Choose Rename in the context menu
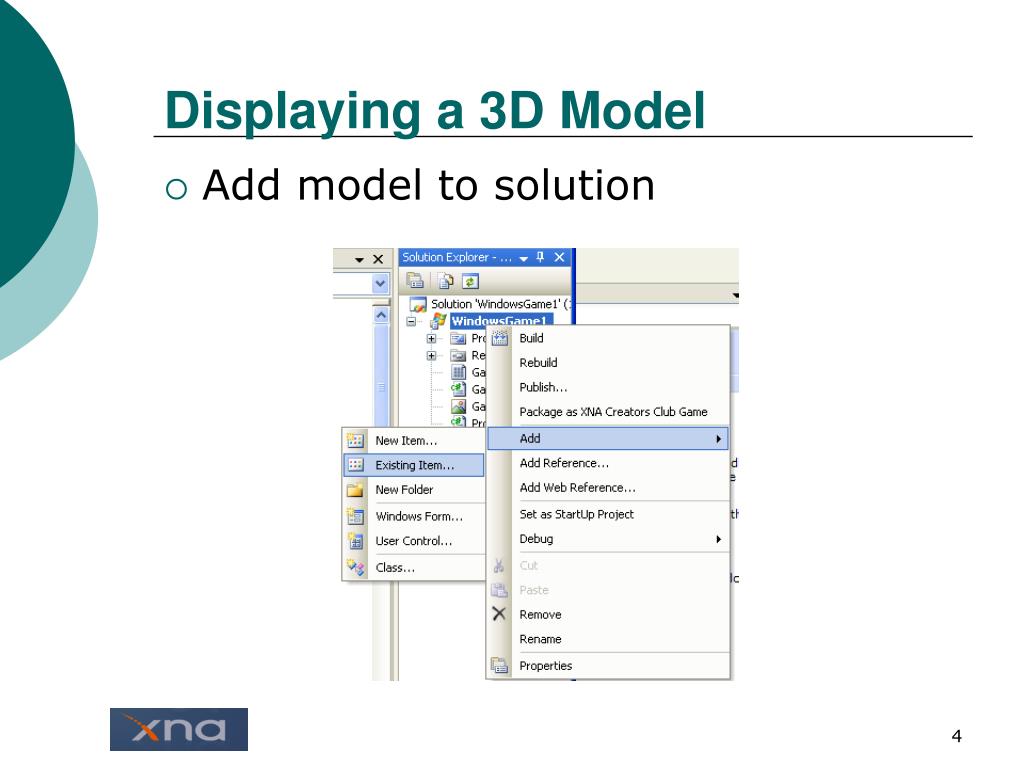Viewport: 1024px width, 768px height. click(609, 639)
